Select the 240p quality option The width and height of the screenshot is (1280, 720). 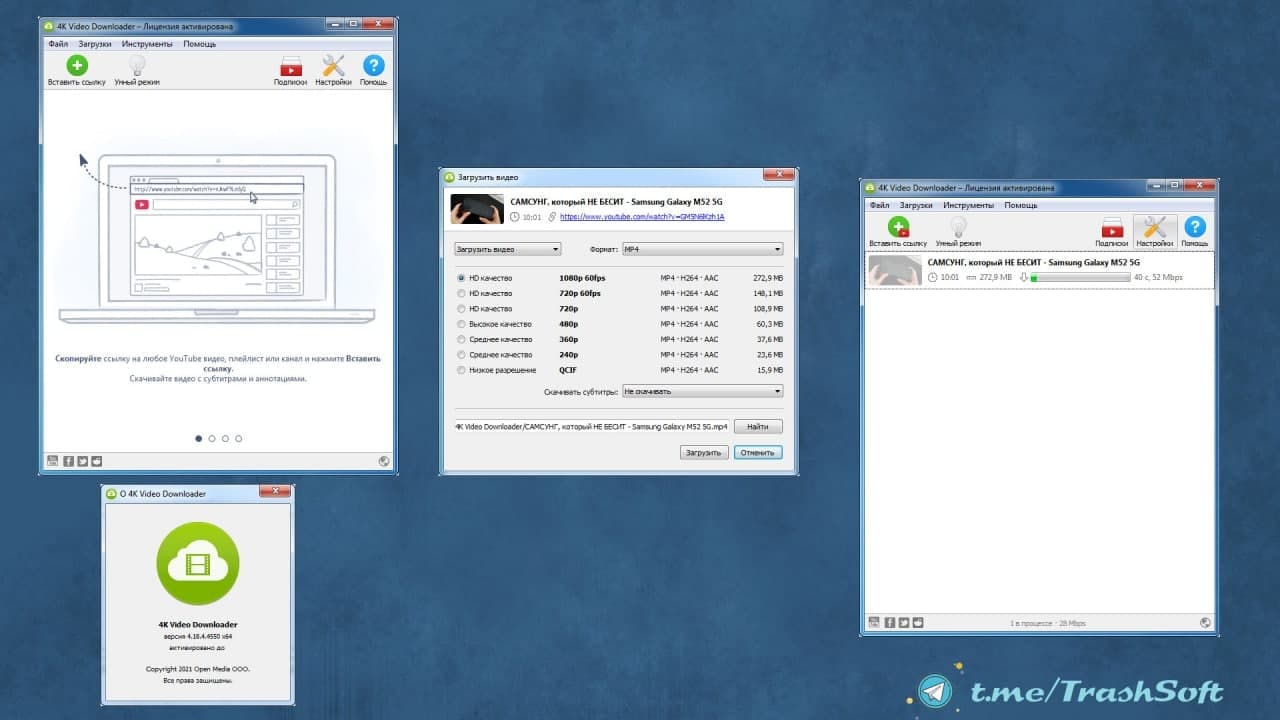point(461,355)
